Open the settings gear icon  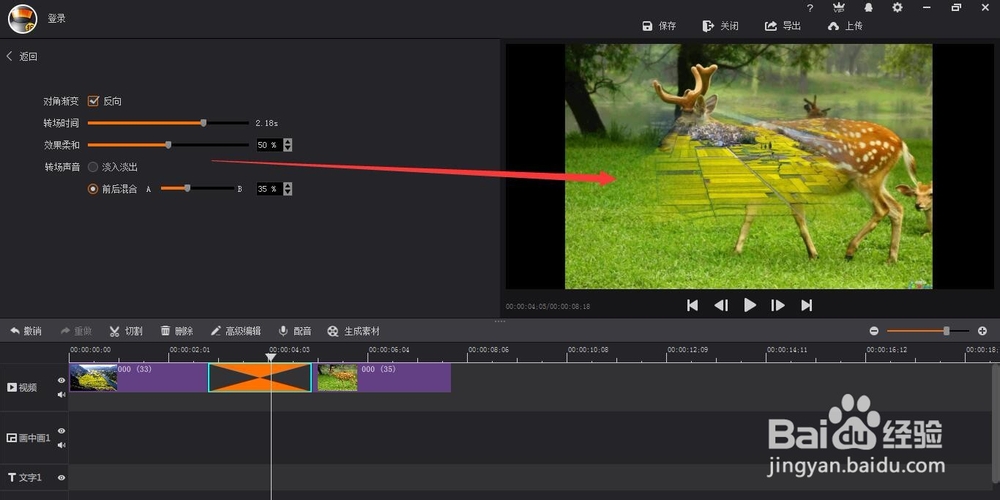coord(897,8)
